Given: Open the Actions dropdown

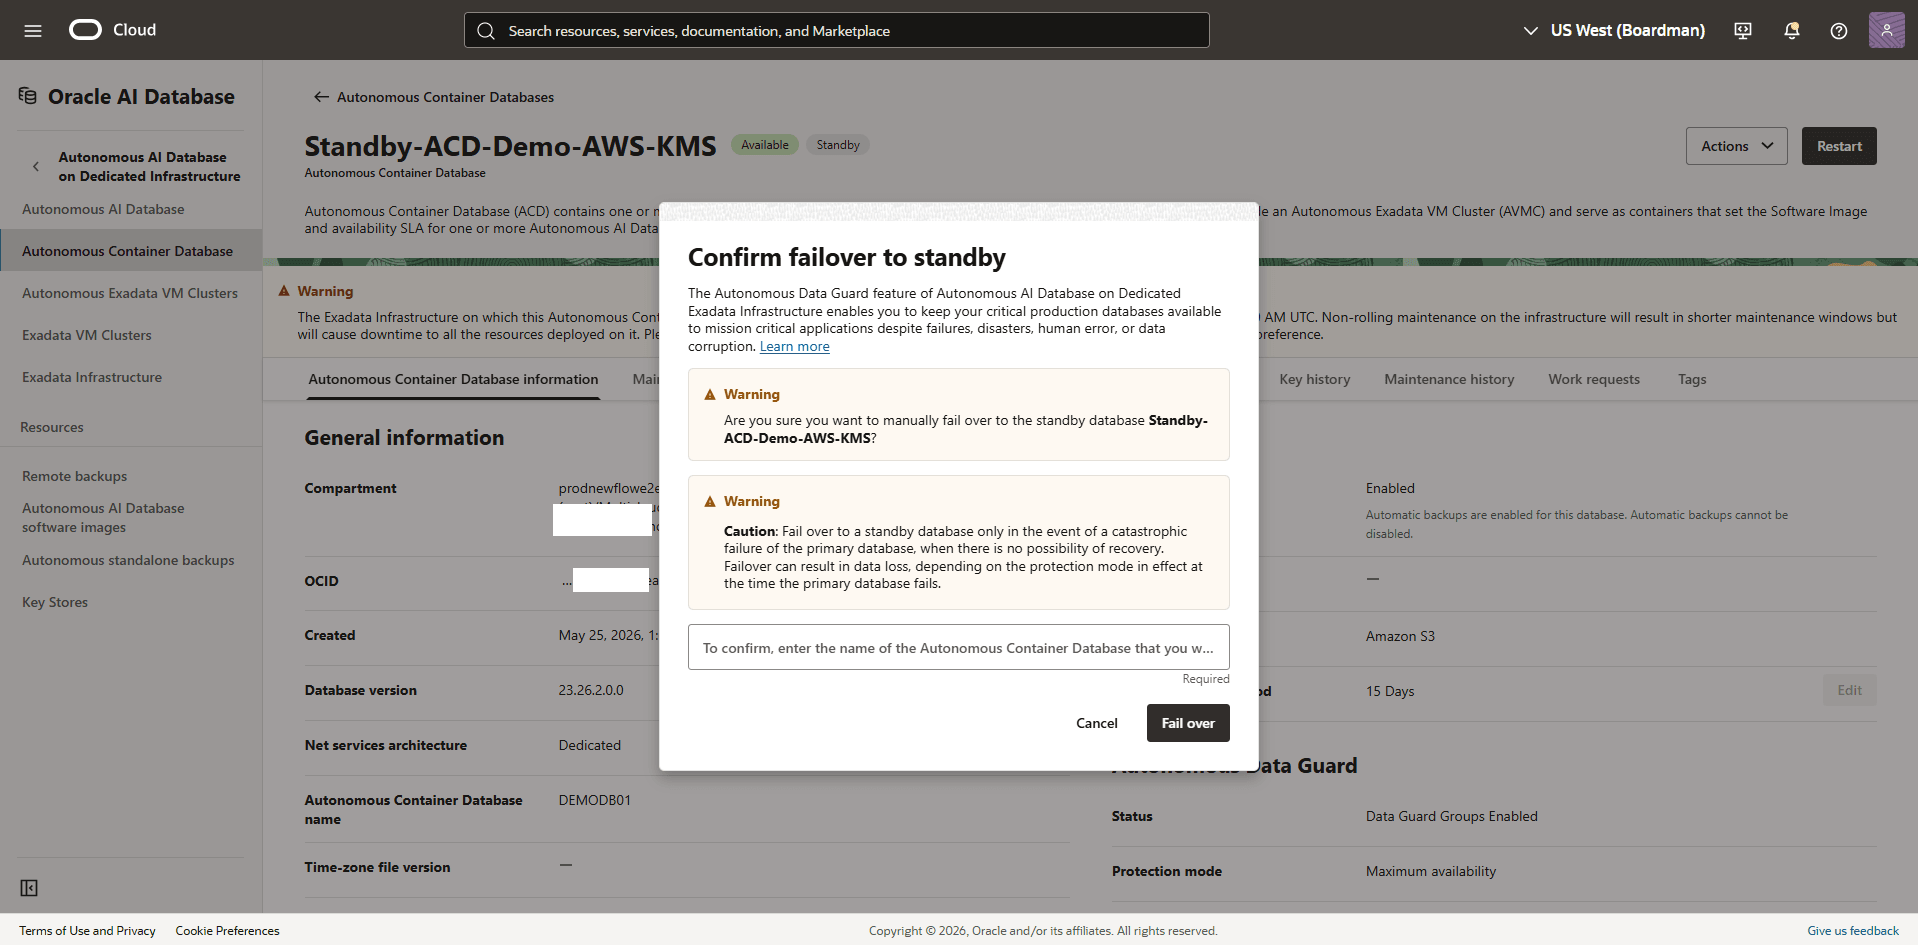Looking at the screenshot, I should (x=1736, y=146).
